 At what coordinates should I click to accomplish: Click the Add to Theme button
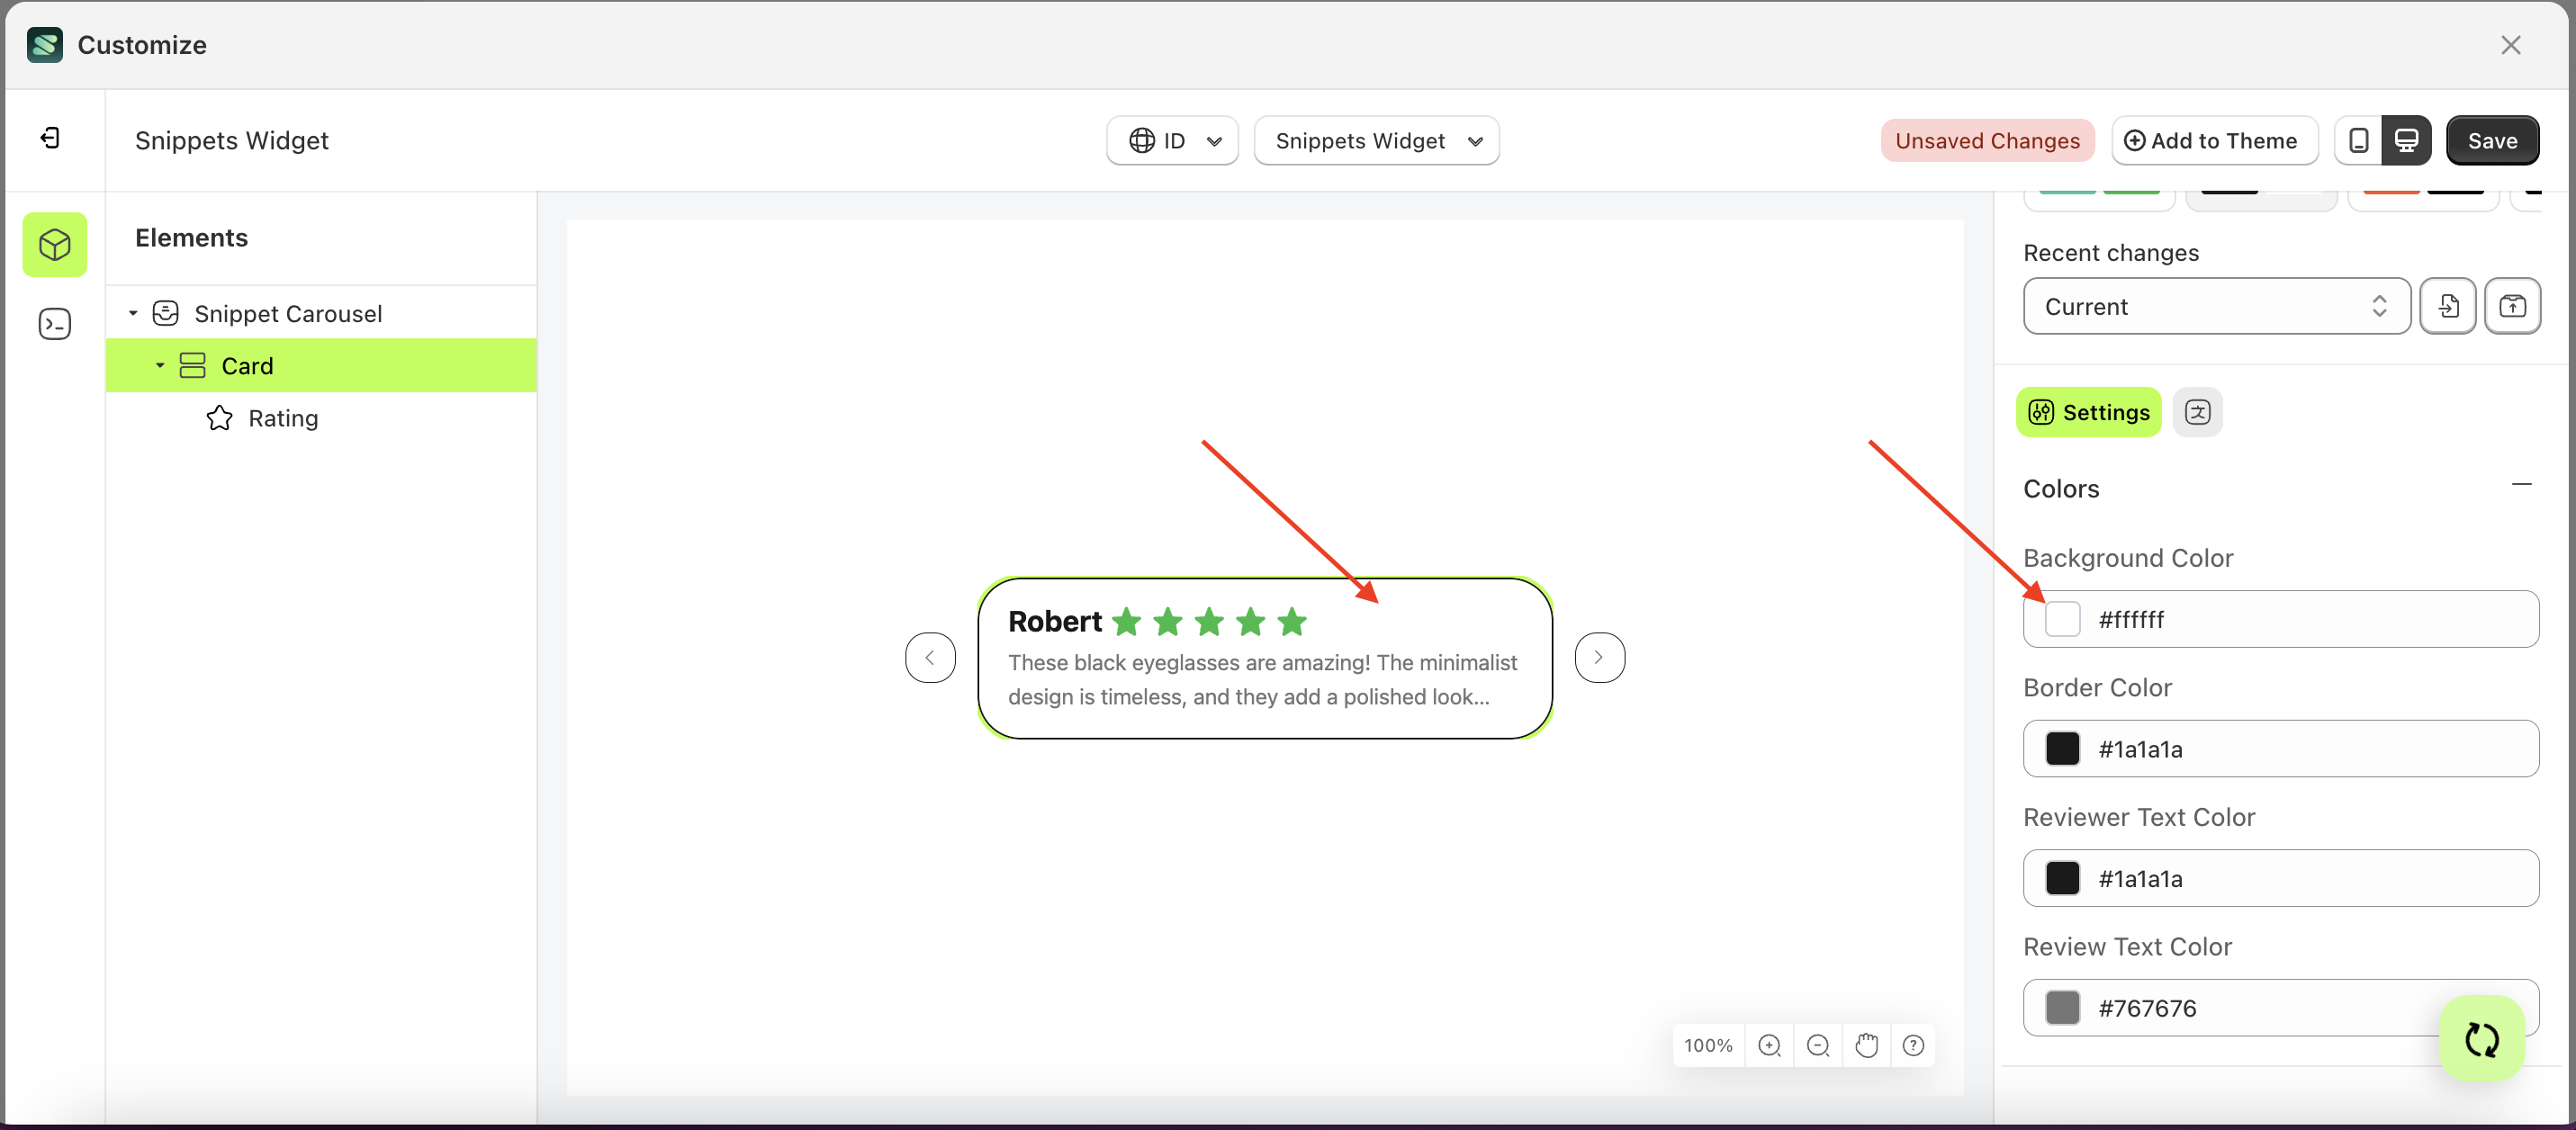pos(2213,140)
